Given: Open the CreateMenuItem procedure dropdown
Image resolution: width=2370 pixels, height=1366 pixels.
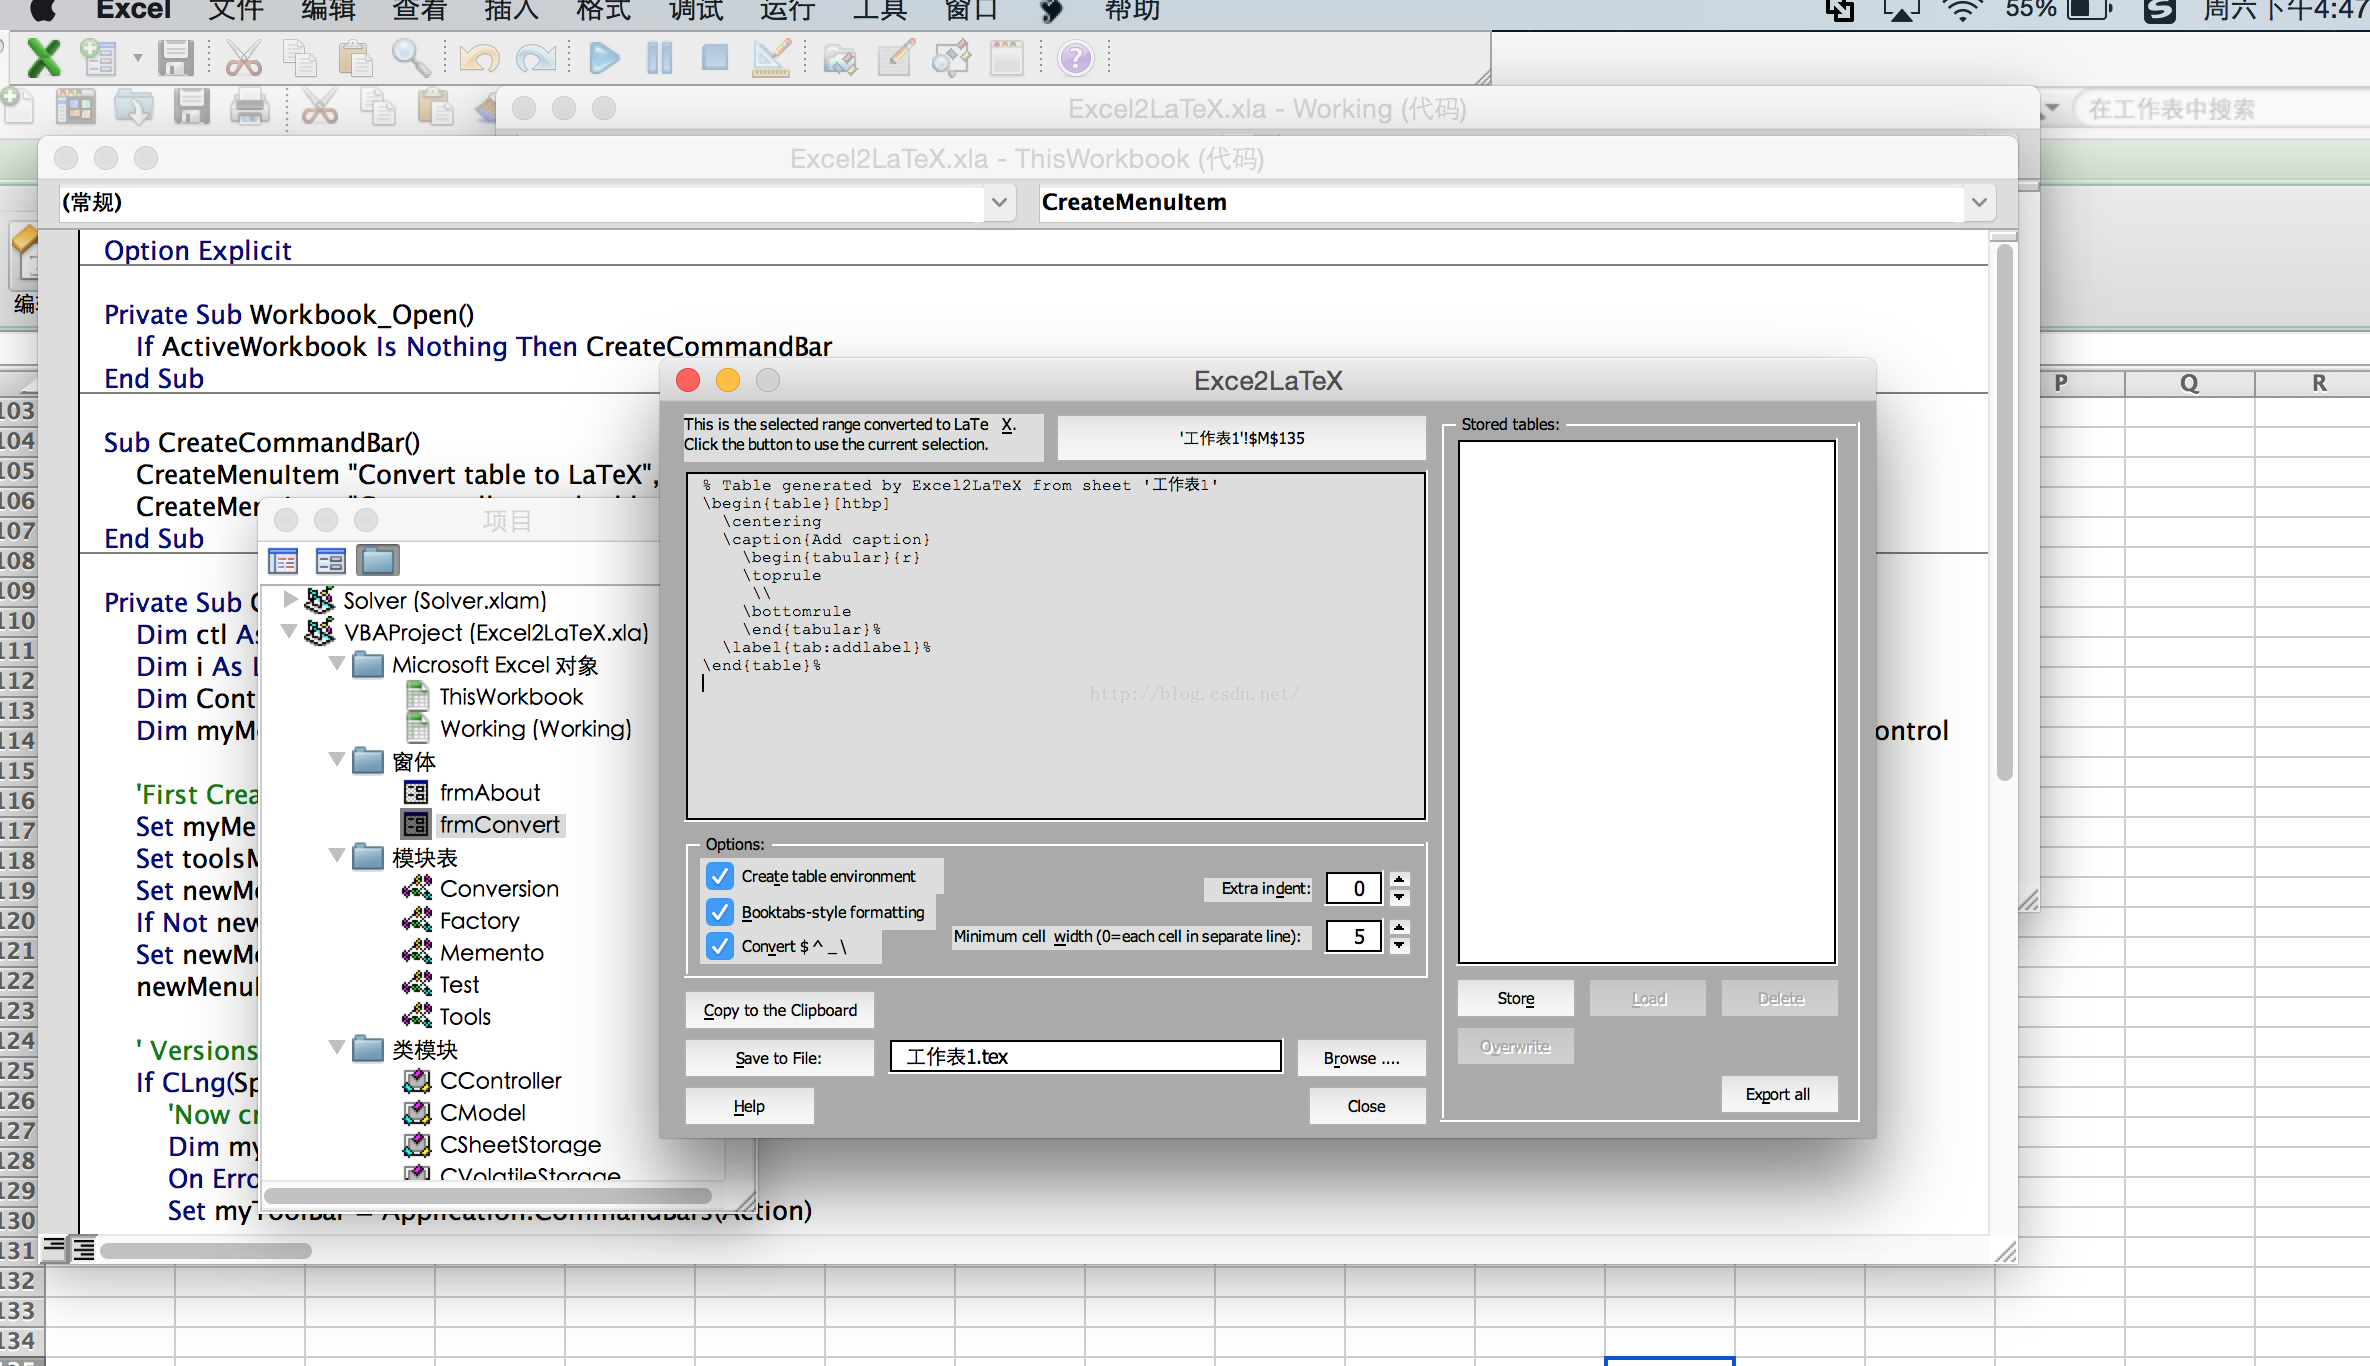Looking at the screenshot, I should [1979, 202].
